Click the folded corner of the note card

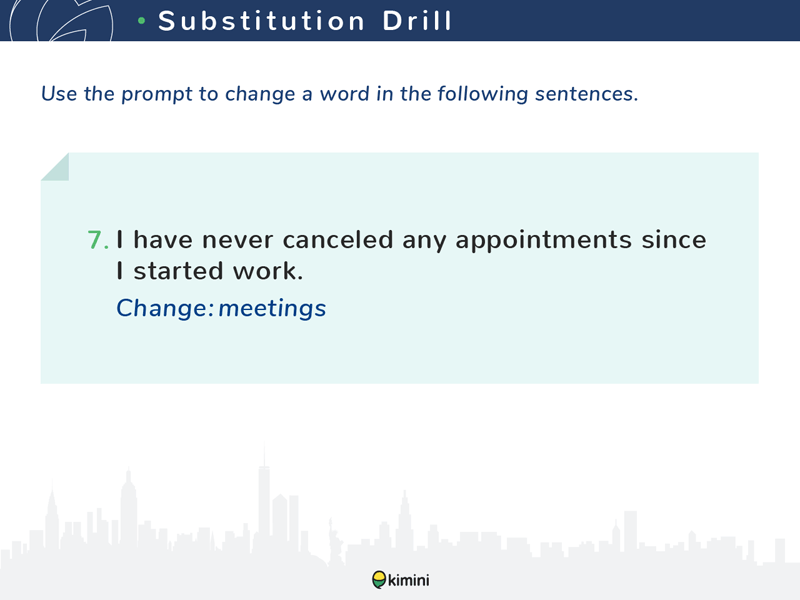[55, 167]
